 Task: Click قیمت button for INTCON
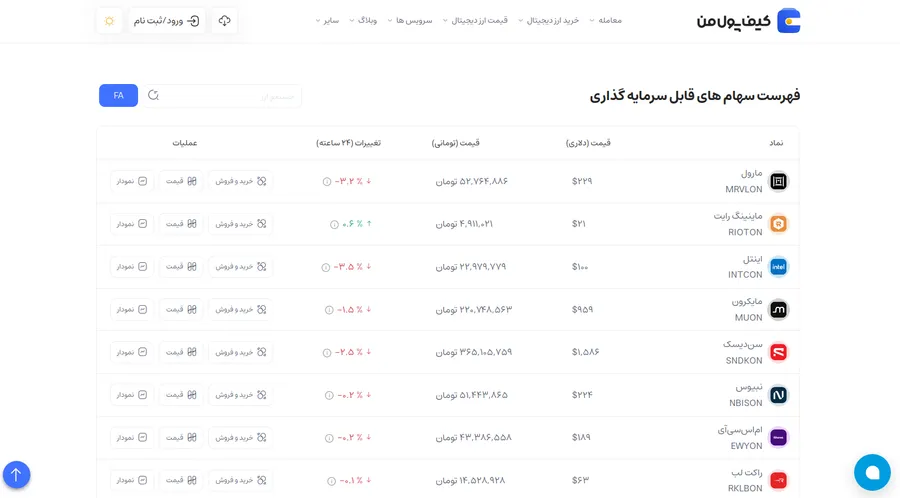click(x=181, y=267)
